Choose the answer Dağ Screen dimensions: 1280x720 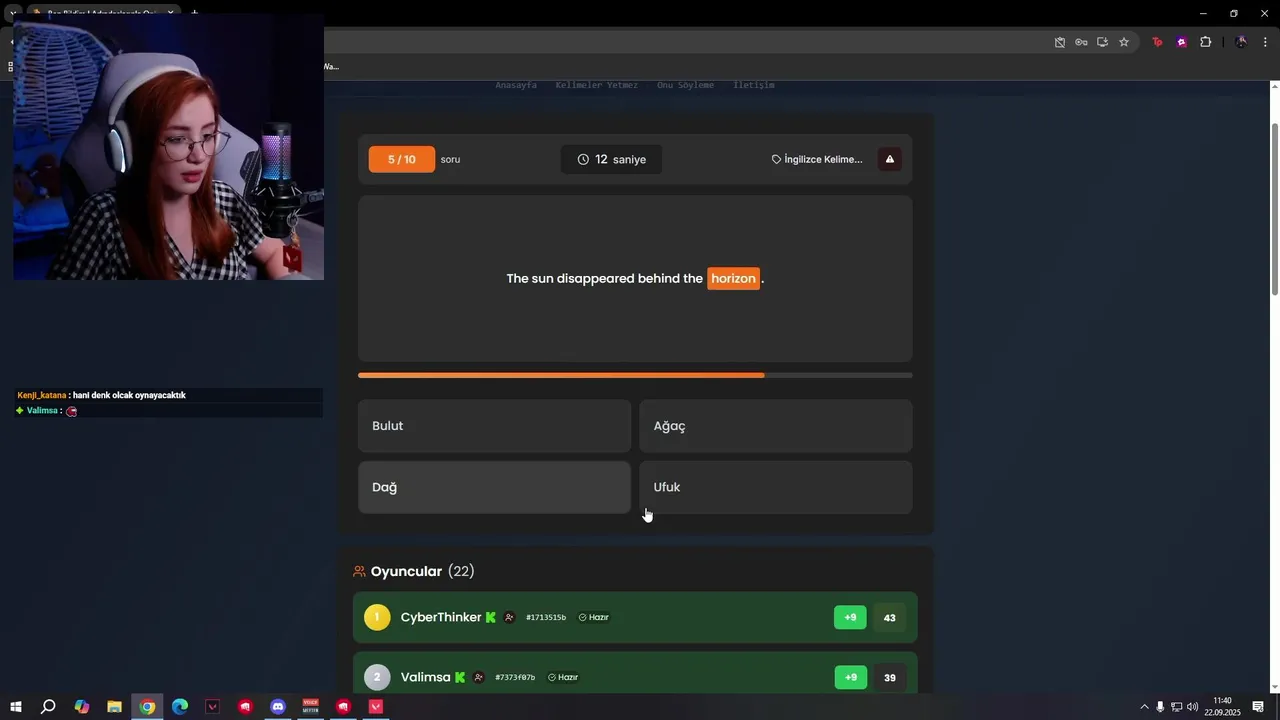(494, 487)
